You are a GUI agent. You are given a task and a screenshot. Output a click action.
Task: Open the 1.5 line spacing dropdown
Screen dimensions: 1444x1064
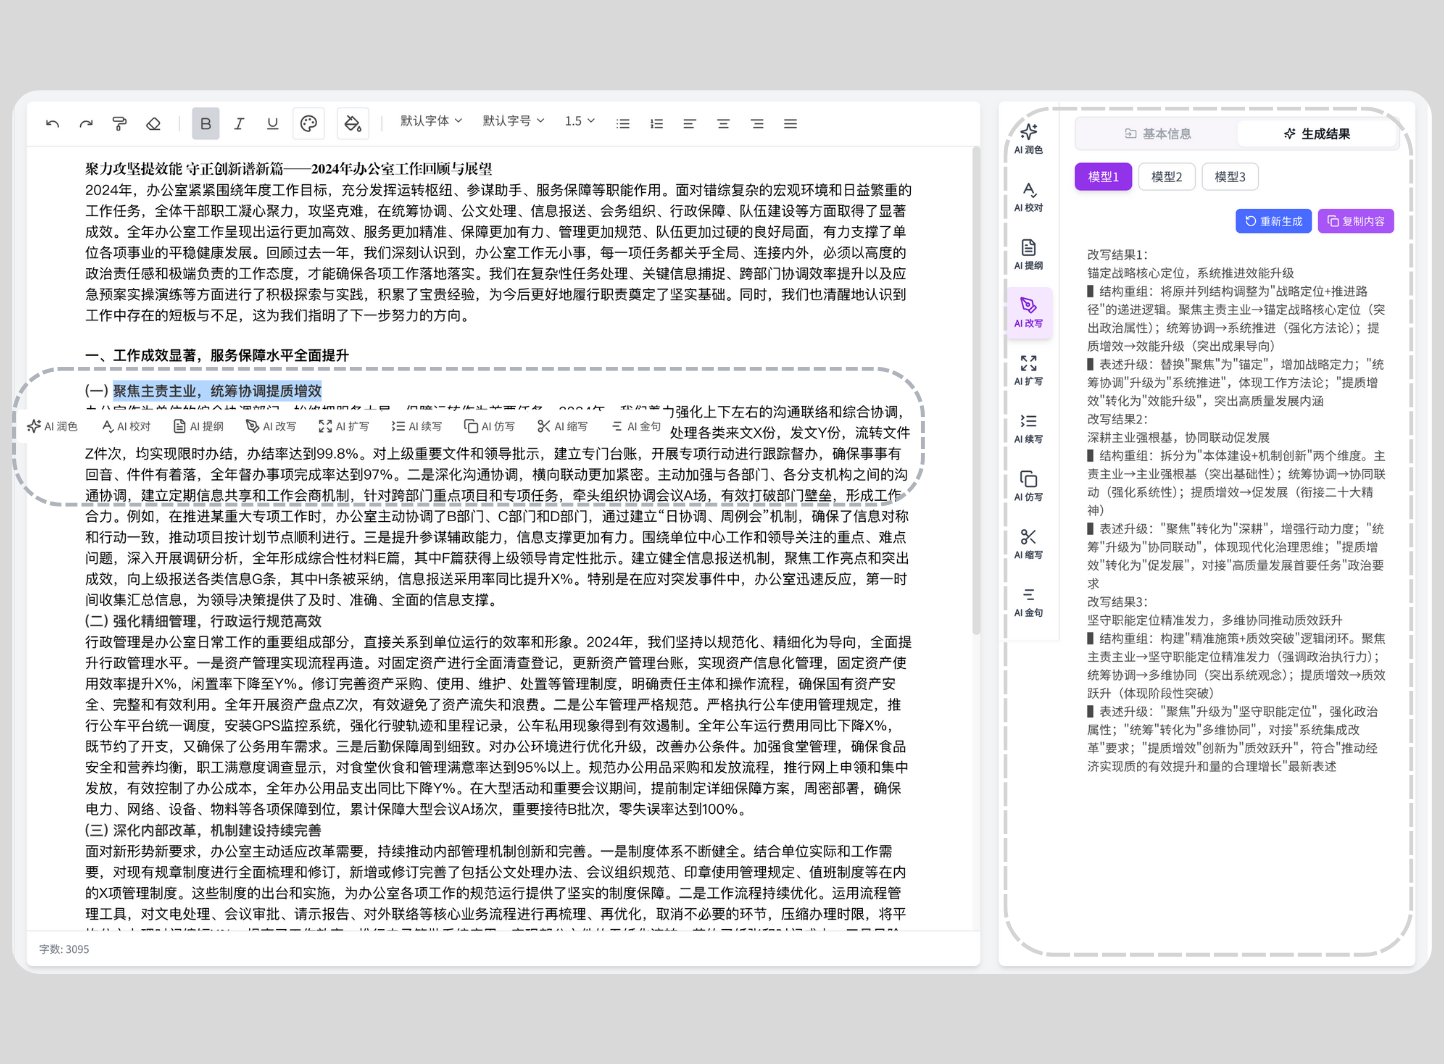click(x=579, y=121)
